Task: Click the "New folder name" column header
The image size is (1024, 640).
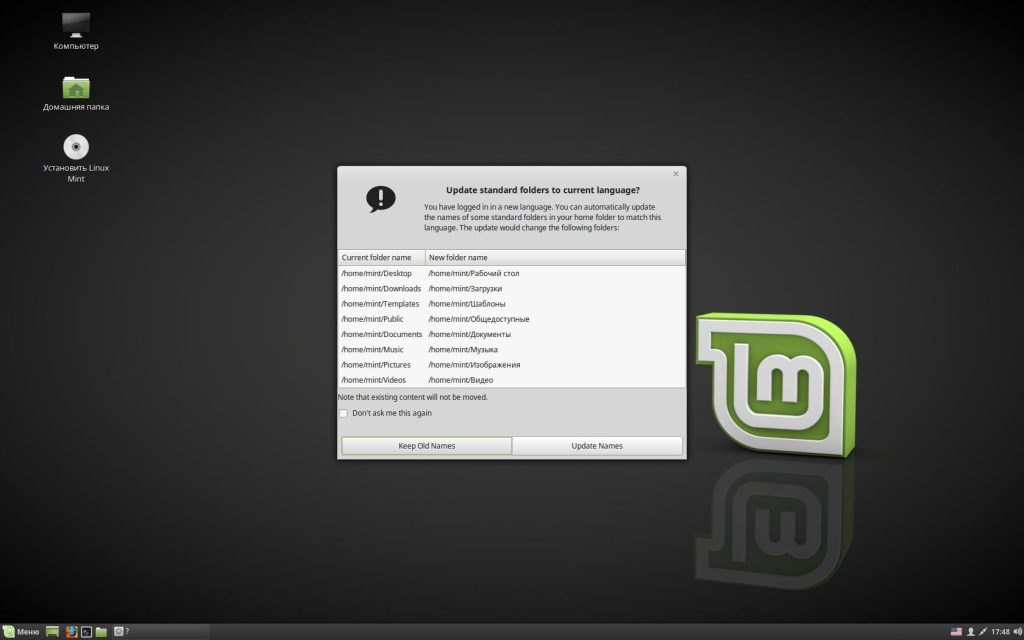Action: [x=555, y=257]
